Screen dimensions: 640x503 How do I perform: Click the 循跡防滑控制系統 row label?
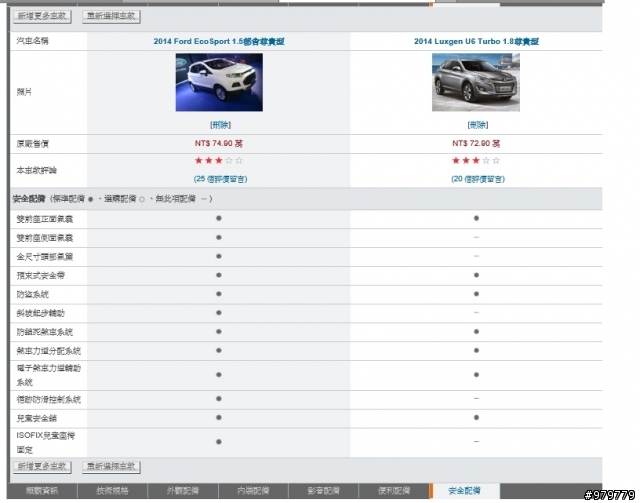49,400
